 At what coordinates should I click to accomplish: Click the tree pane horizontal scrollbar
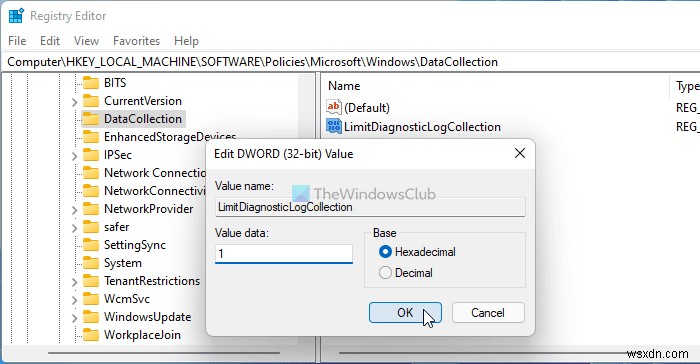coord(164,353)
